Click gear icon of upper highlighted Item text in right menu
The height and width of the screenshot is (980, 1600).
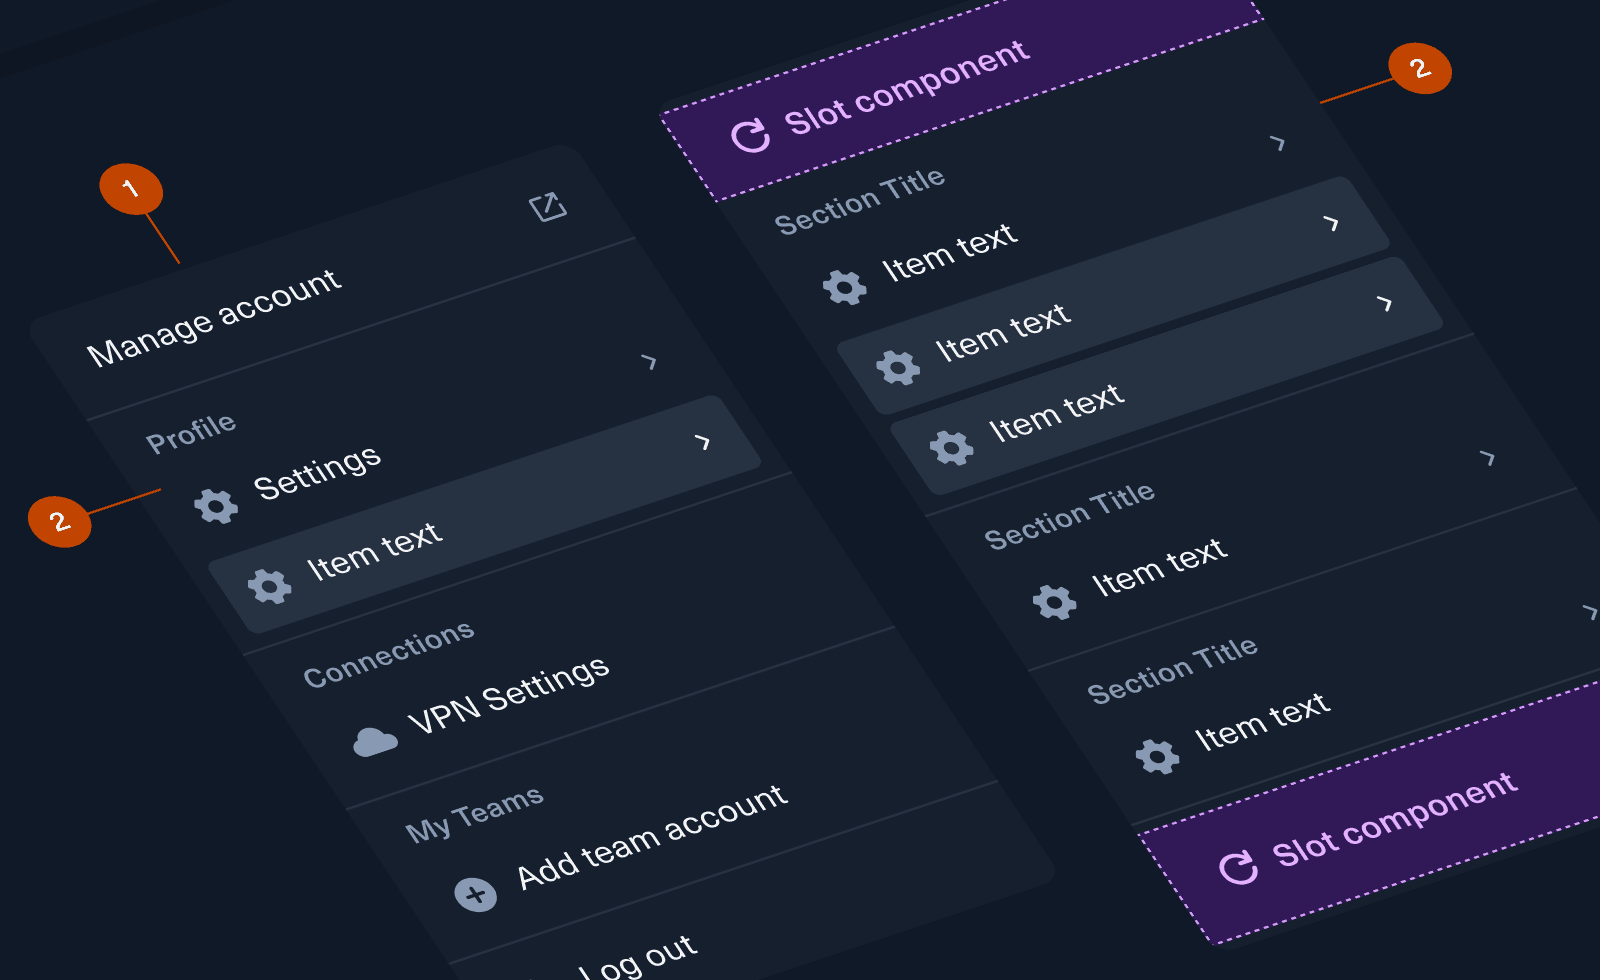pyautogui.click(x=898, y=367)
